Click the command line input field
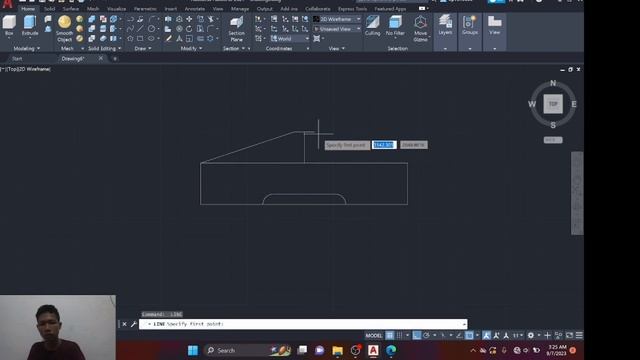Screen dimensions: 640x360 click(x=303, y=324)
